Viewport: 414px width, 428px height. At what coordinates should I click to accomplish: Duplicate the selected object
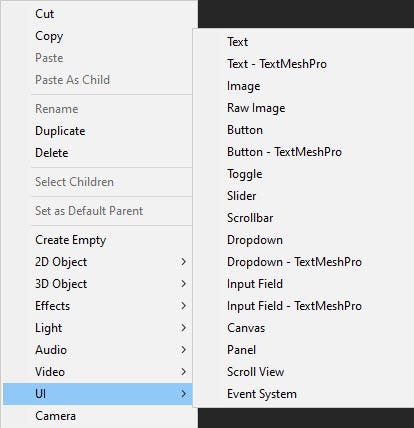[x=60, y=131]
